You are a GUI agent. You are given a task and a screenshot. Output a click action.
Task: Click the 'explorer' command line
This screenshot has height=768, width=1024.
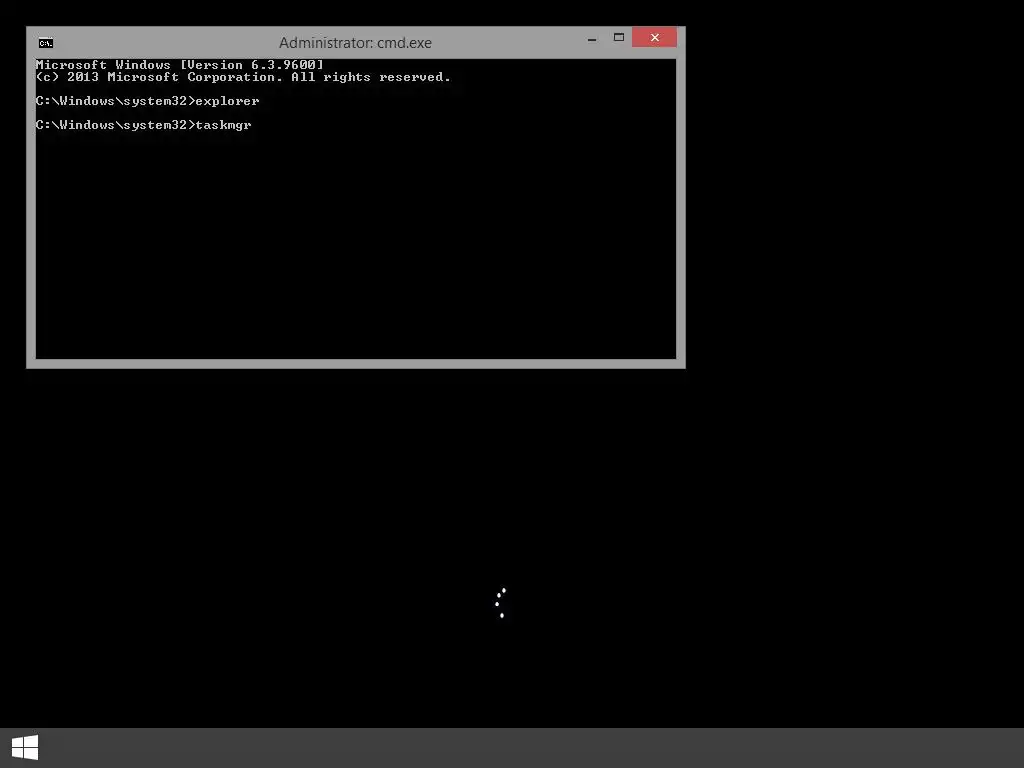point(148,101)
